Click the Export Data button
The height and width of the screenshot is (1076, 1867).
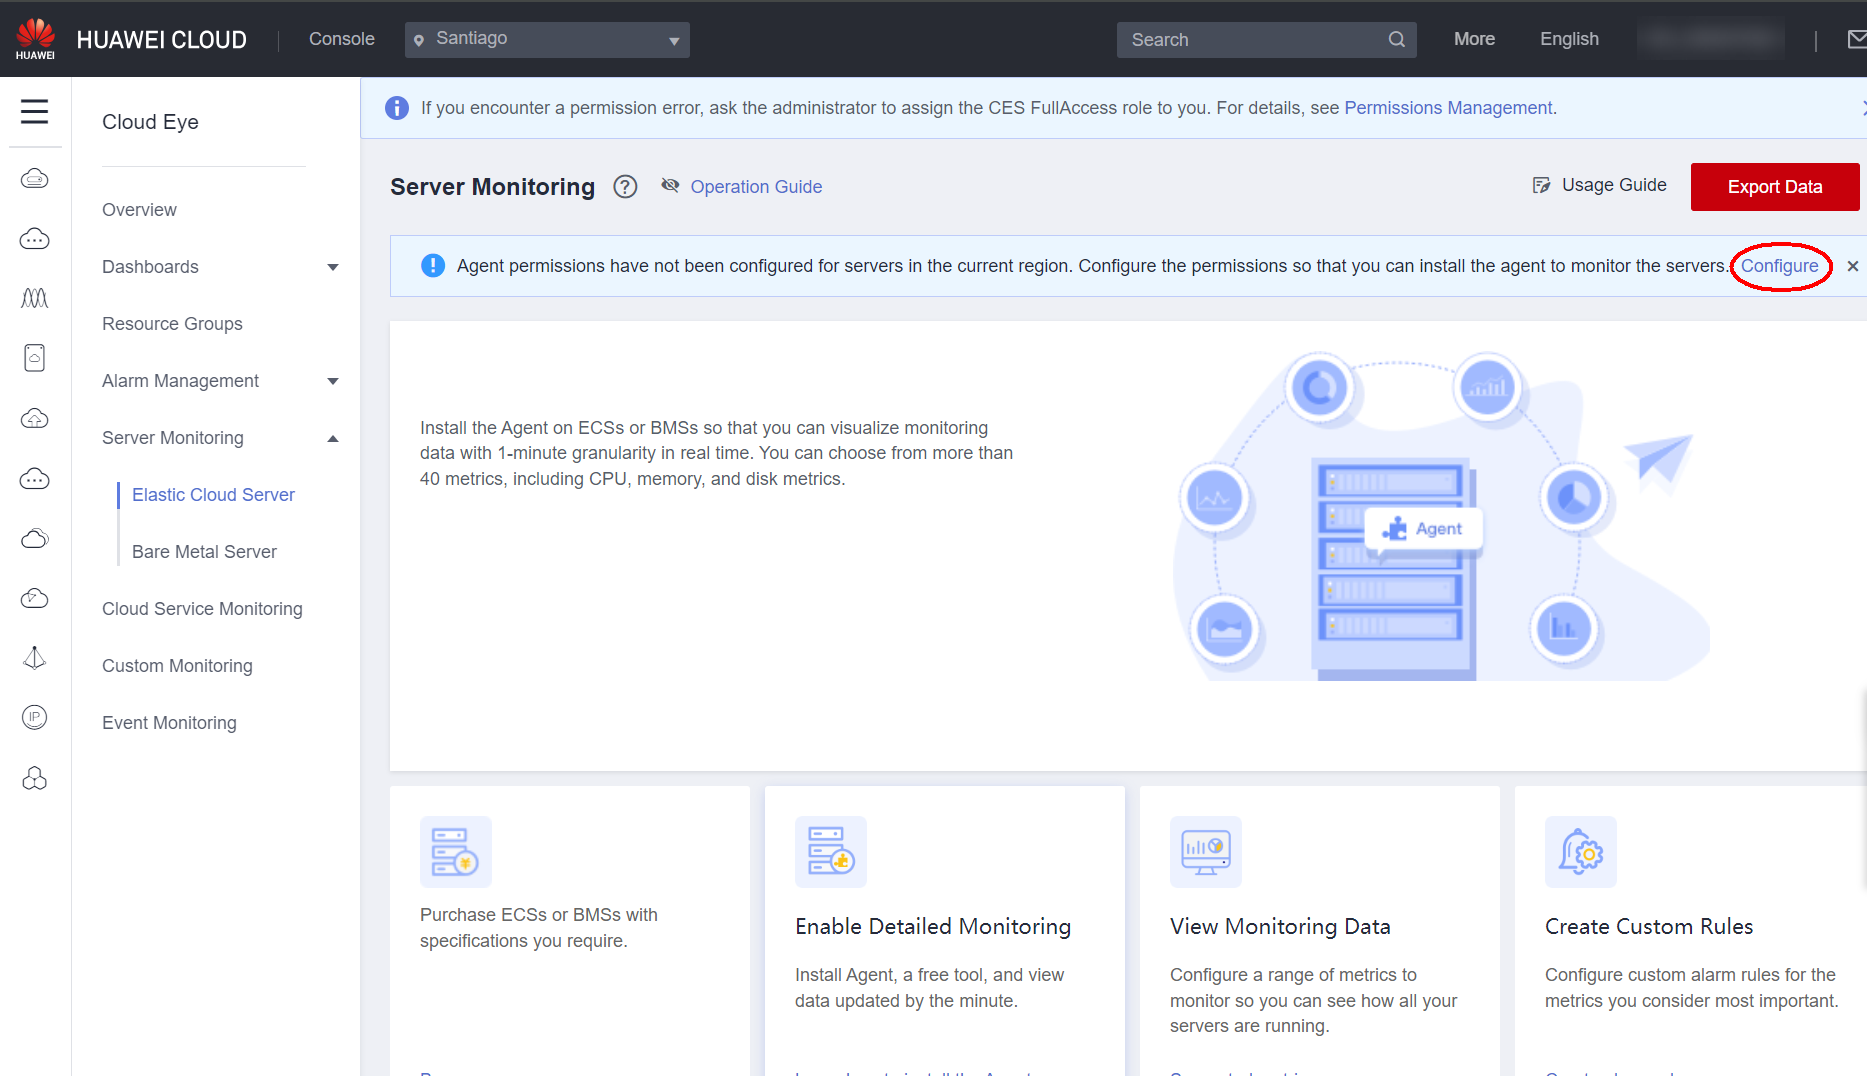click(x=1774, y=187)
